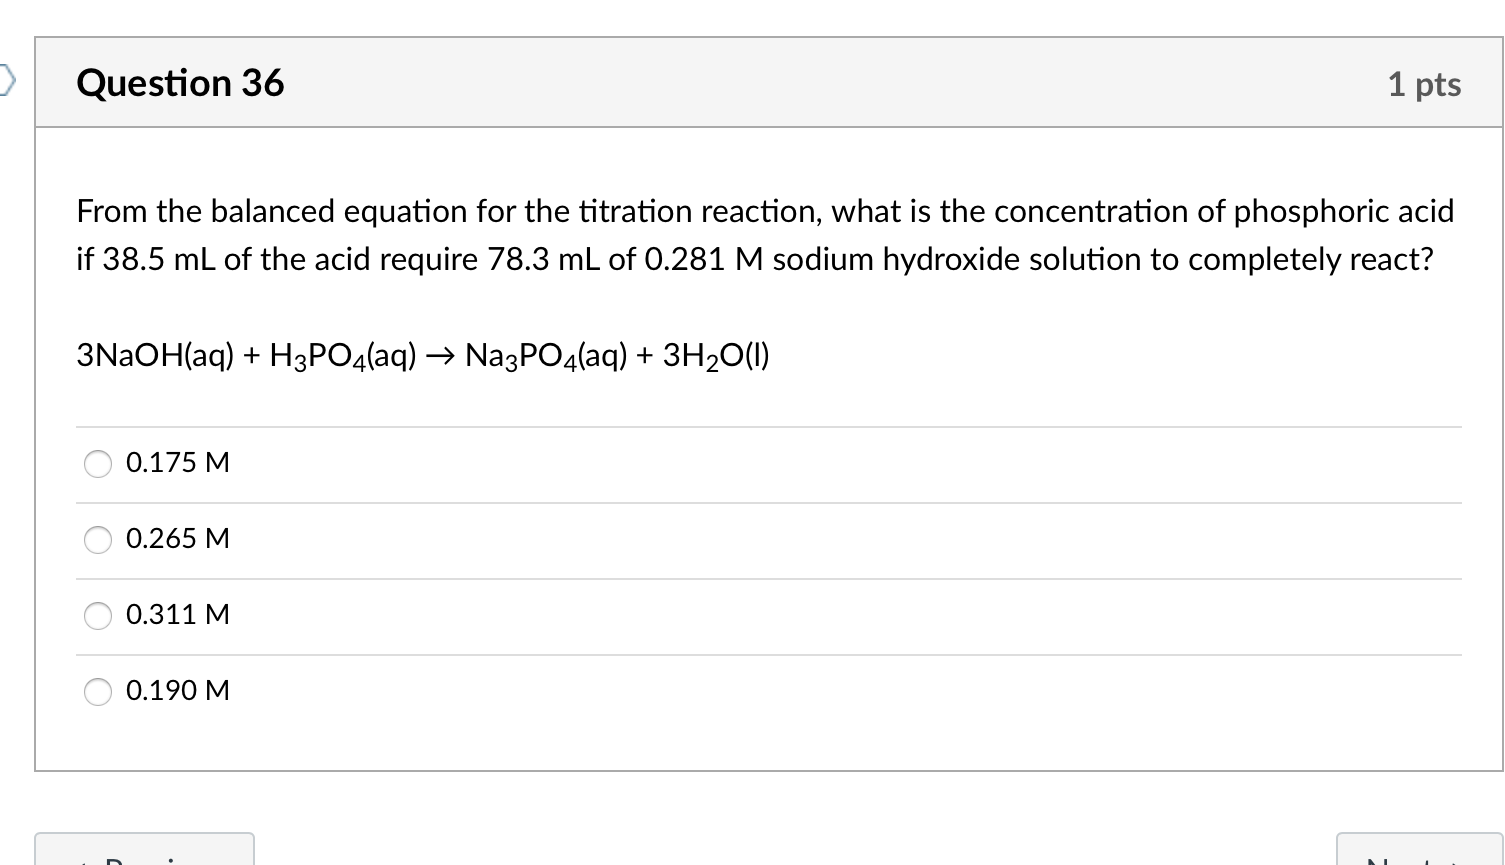Image resolution: width=1505 pixels, height=865 pixels.
Task: Click the "0.265 M" answer label text
Action: click(x=178, y=539)
